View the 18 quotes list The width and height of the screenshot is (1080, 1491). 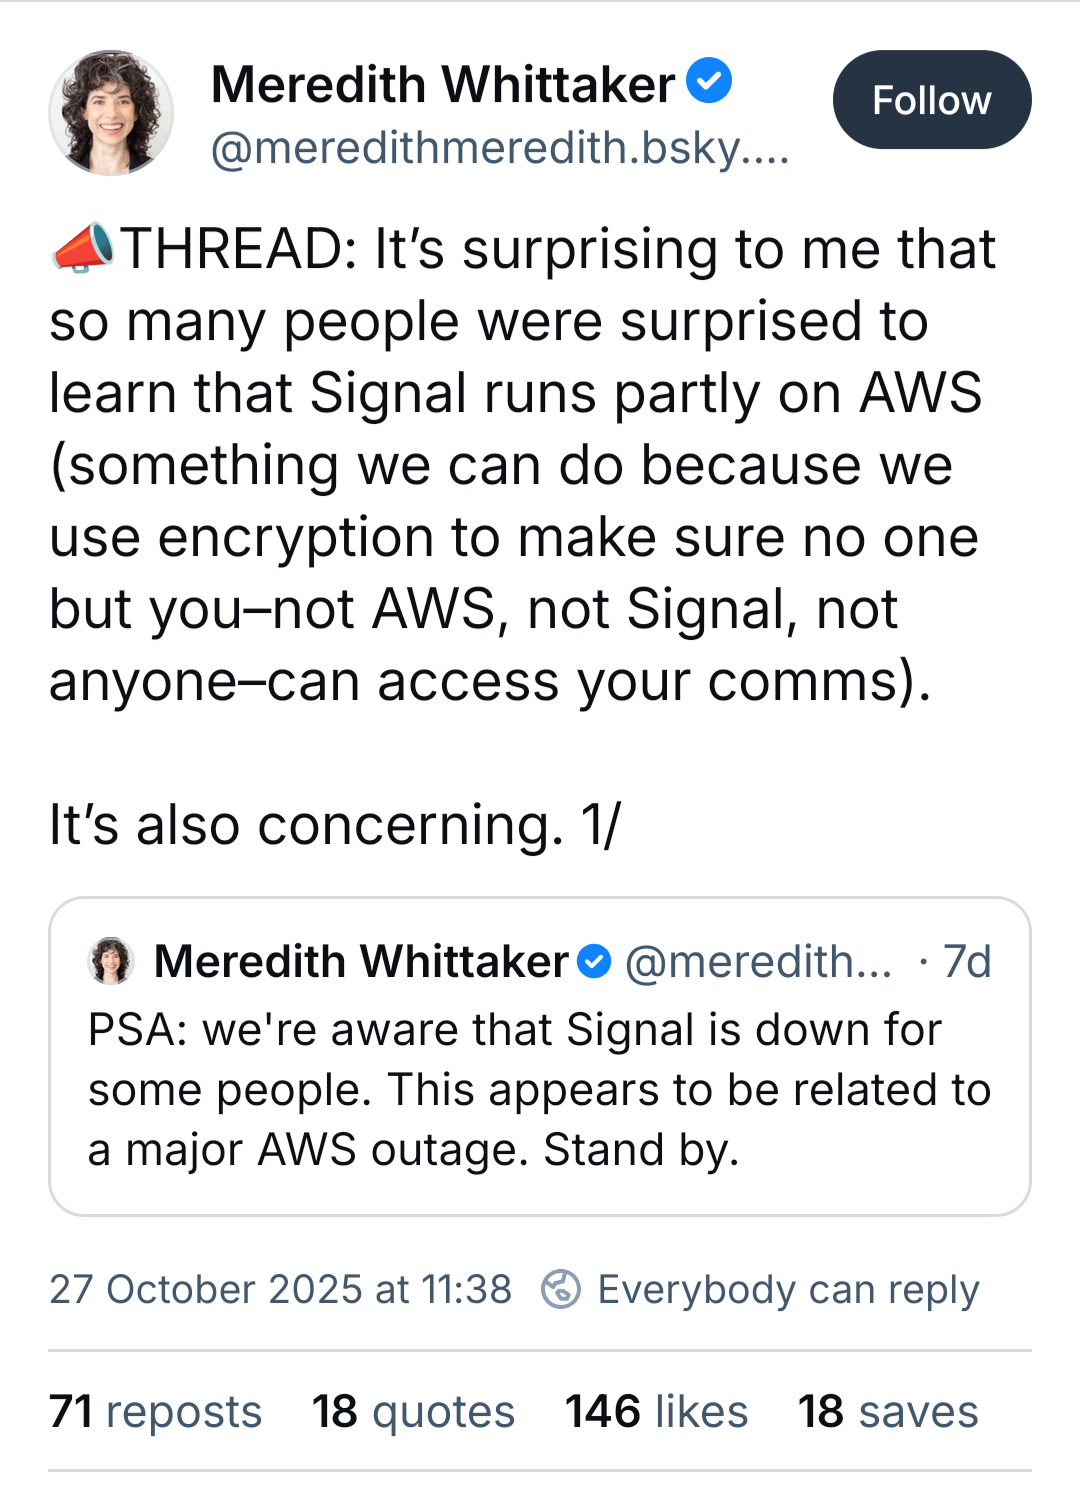(413, 1411)
